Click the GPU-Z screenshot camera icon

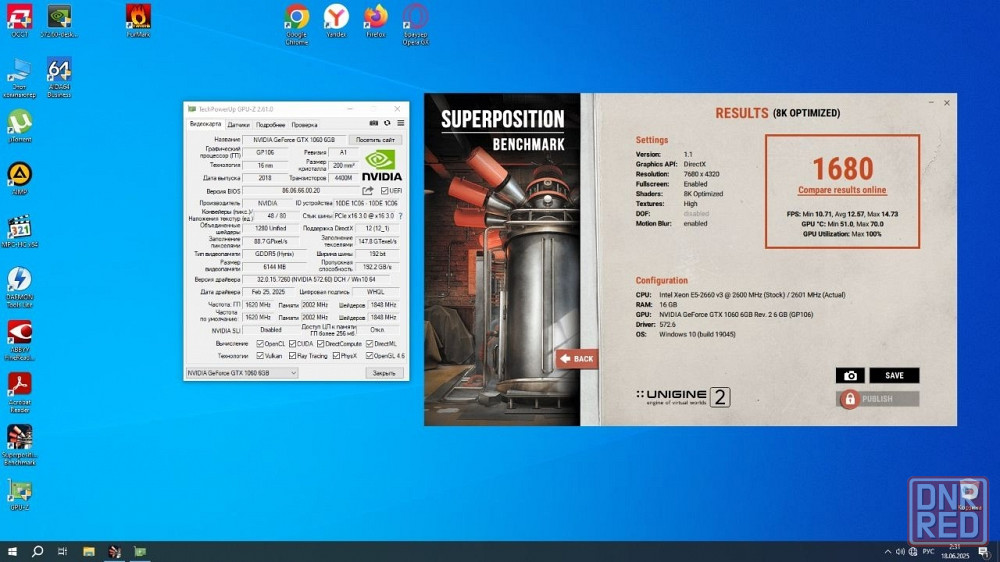point(374,123)
